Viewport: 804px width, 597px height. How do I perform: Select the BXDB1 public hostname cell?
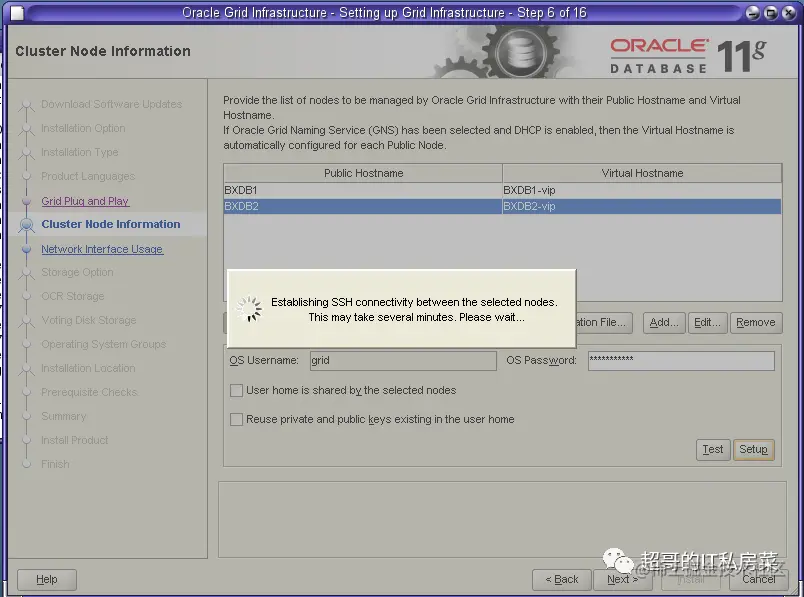tap(363, 190)
